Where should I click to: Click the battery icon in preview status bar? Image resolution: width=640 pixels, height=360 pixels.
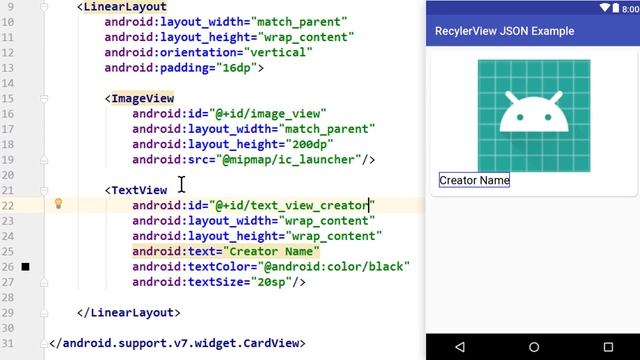[616, 8]
